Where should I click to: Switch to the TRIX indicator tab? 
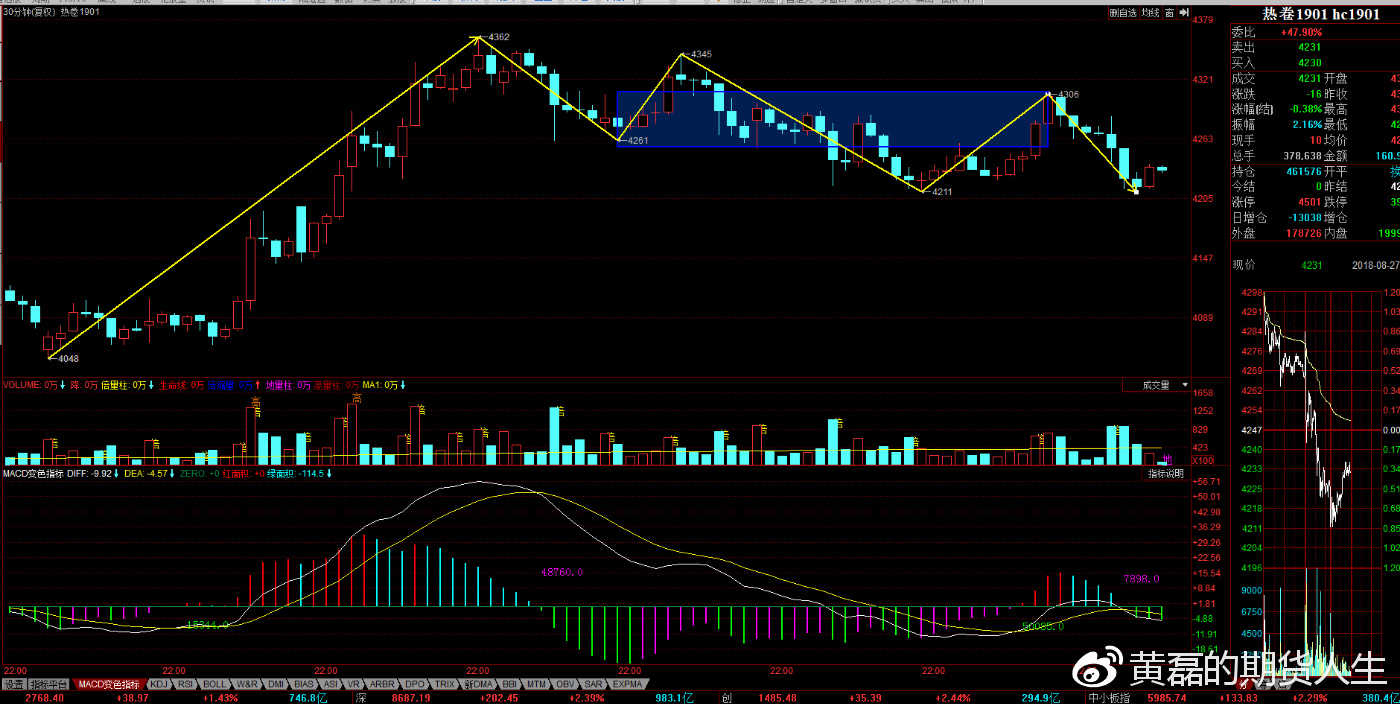click(x=445, y=685)
